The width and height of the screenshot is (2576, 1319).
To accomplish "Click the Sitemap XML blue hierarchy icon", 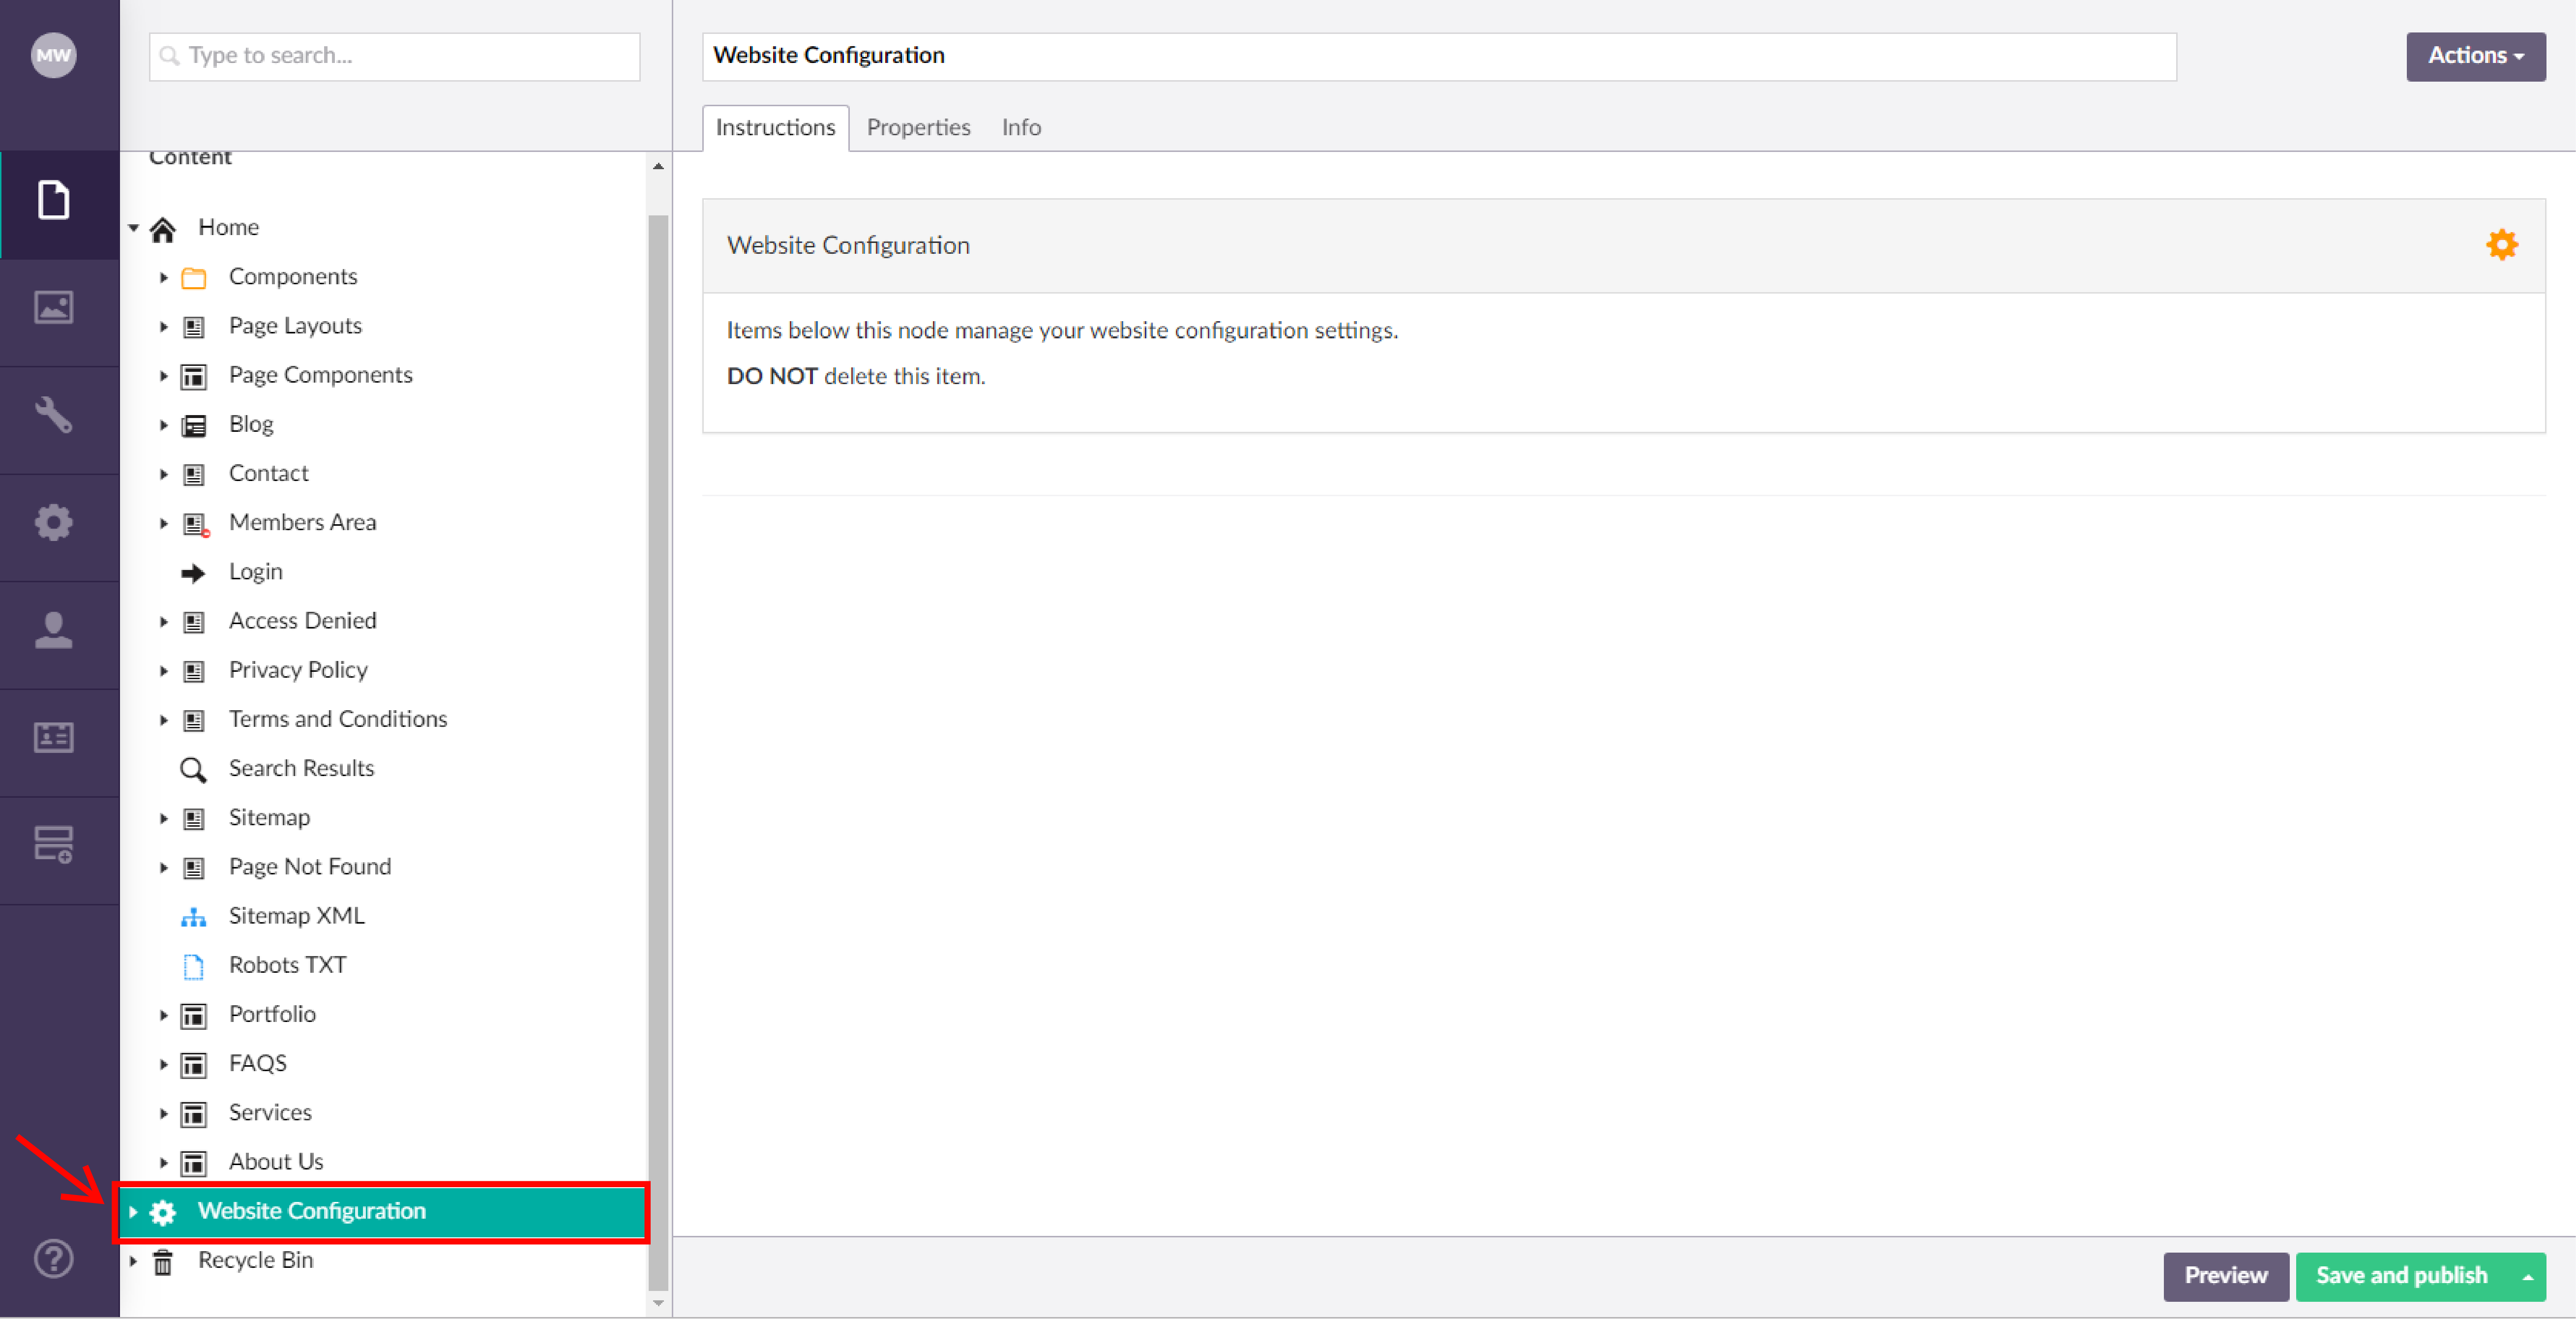I will click(193, 917).
